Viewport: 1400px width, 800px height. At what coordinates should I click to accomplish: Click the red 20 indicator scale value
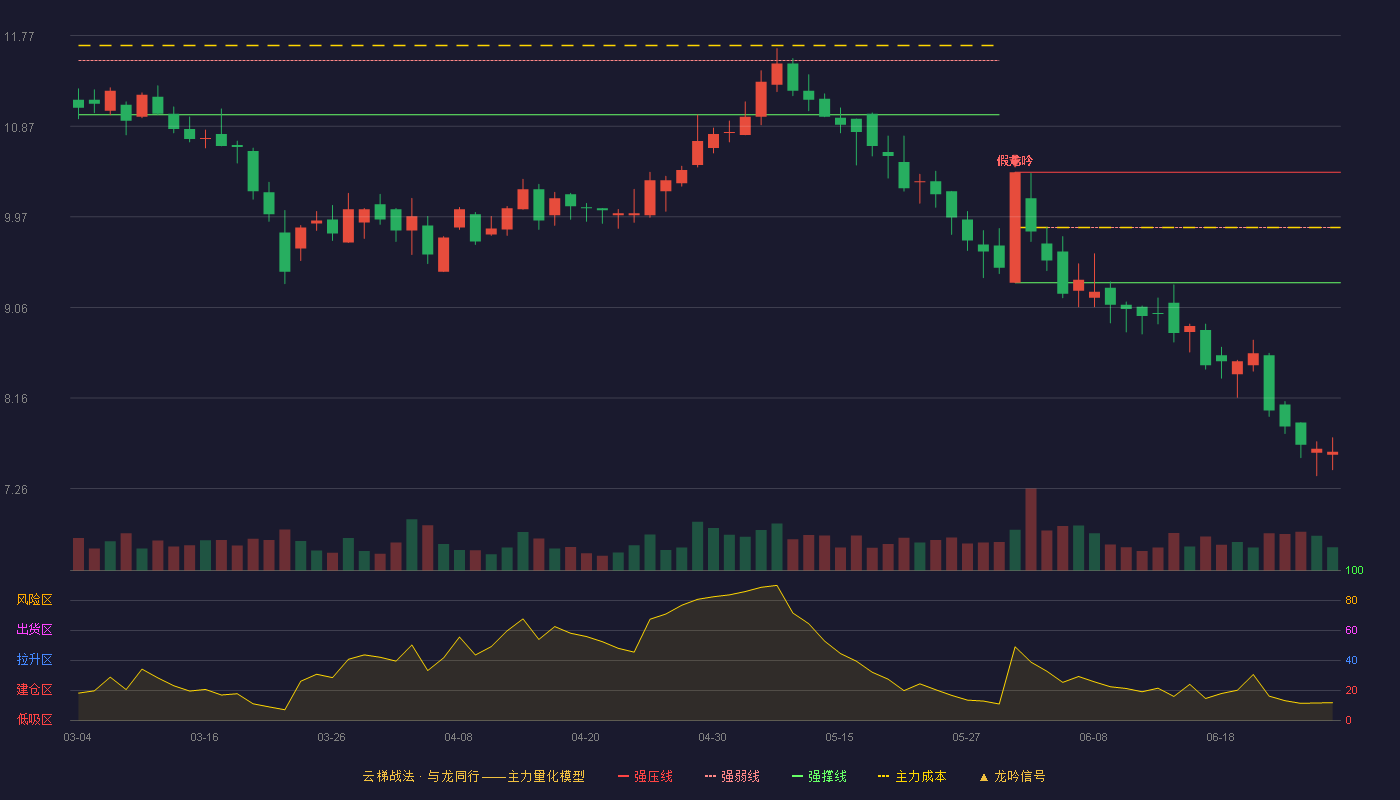coord(1351,691)
